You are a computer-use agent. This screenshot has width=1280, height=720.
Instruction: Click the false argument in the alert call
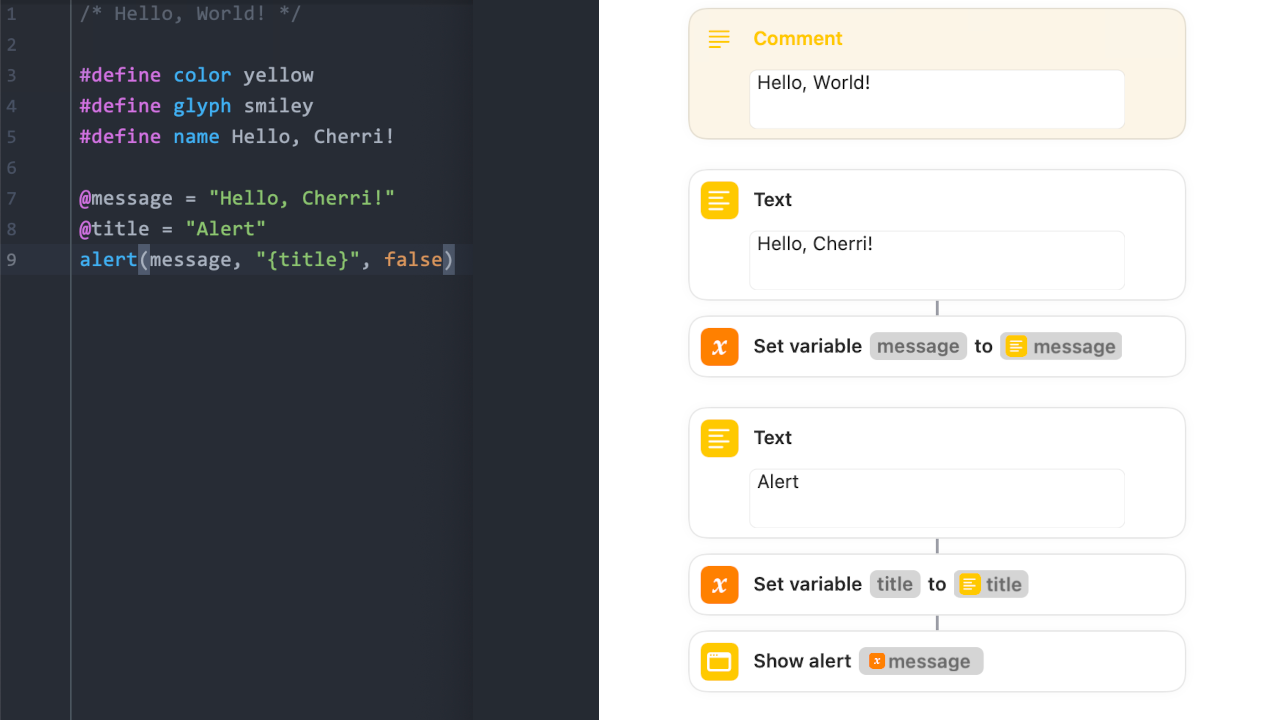click(x=413, y=260)
